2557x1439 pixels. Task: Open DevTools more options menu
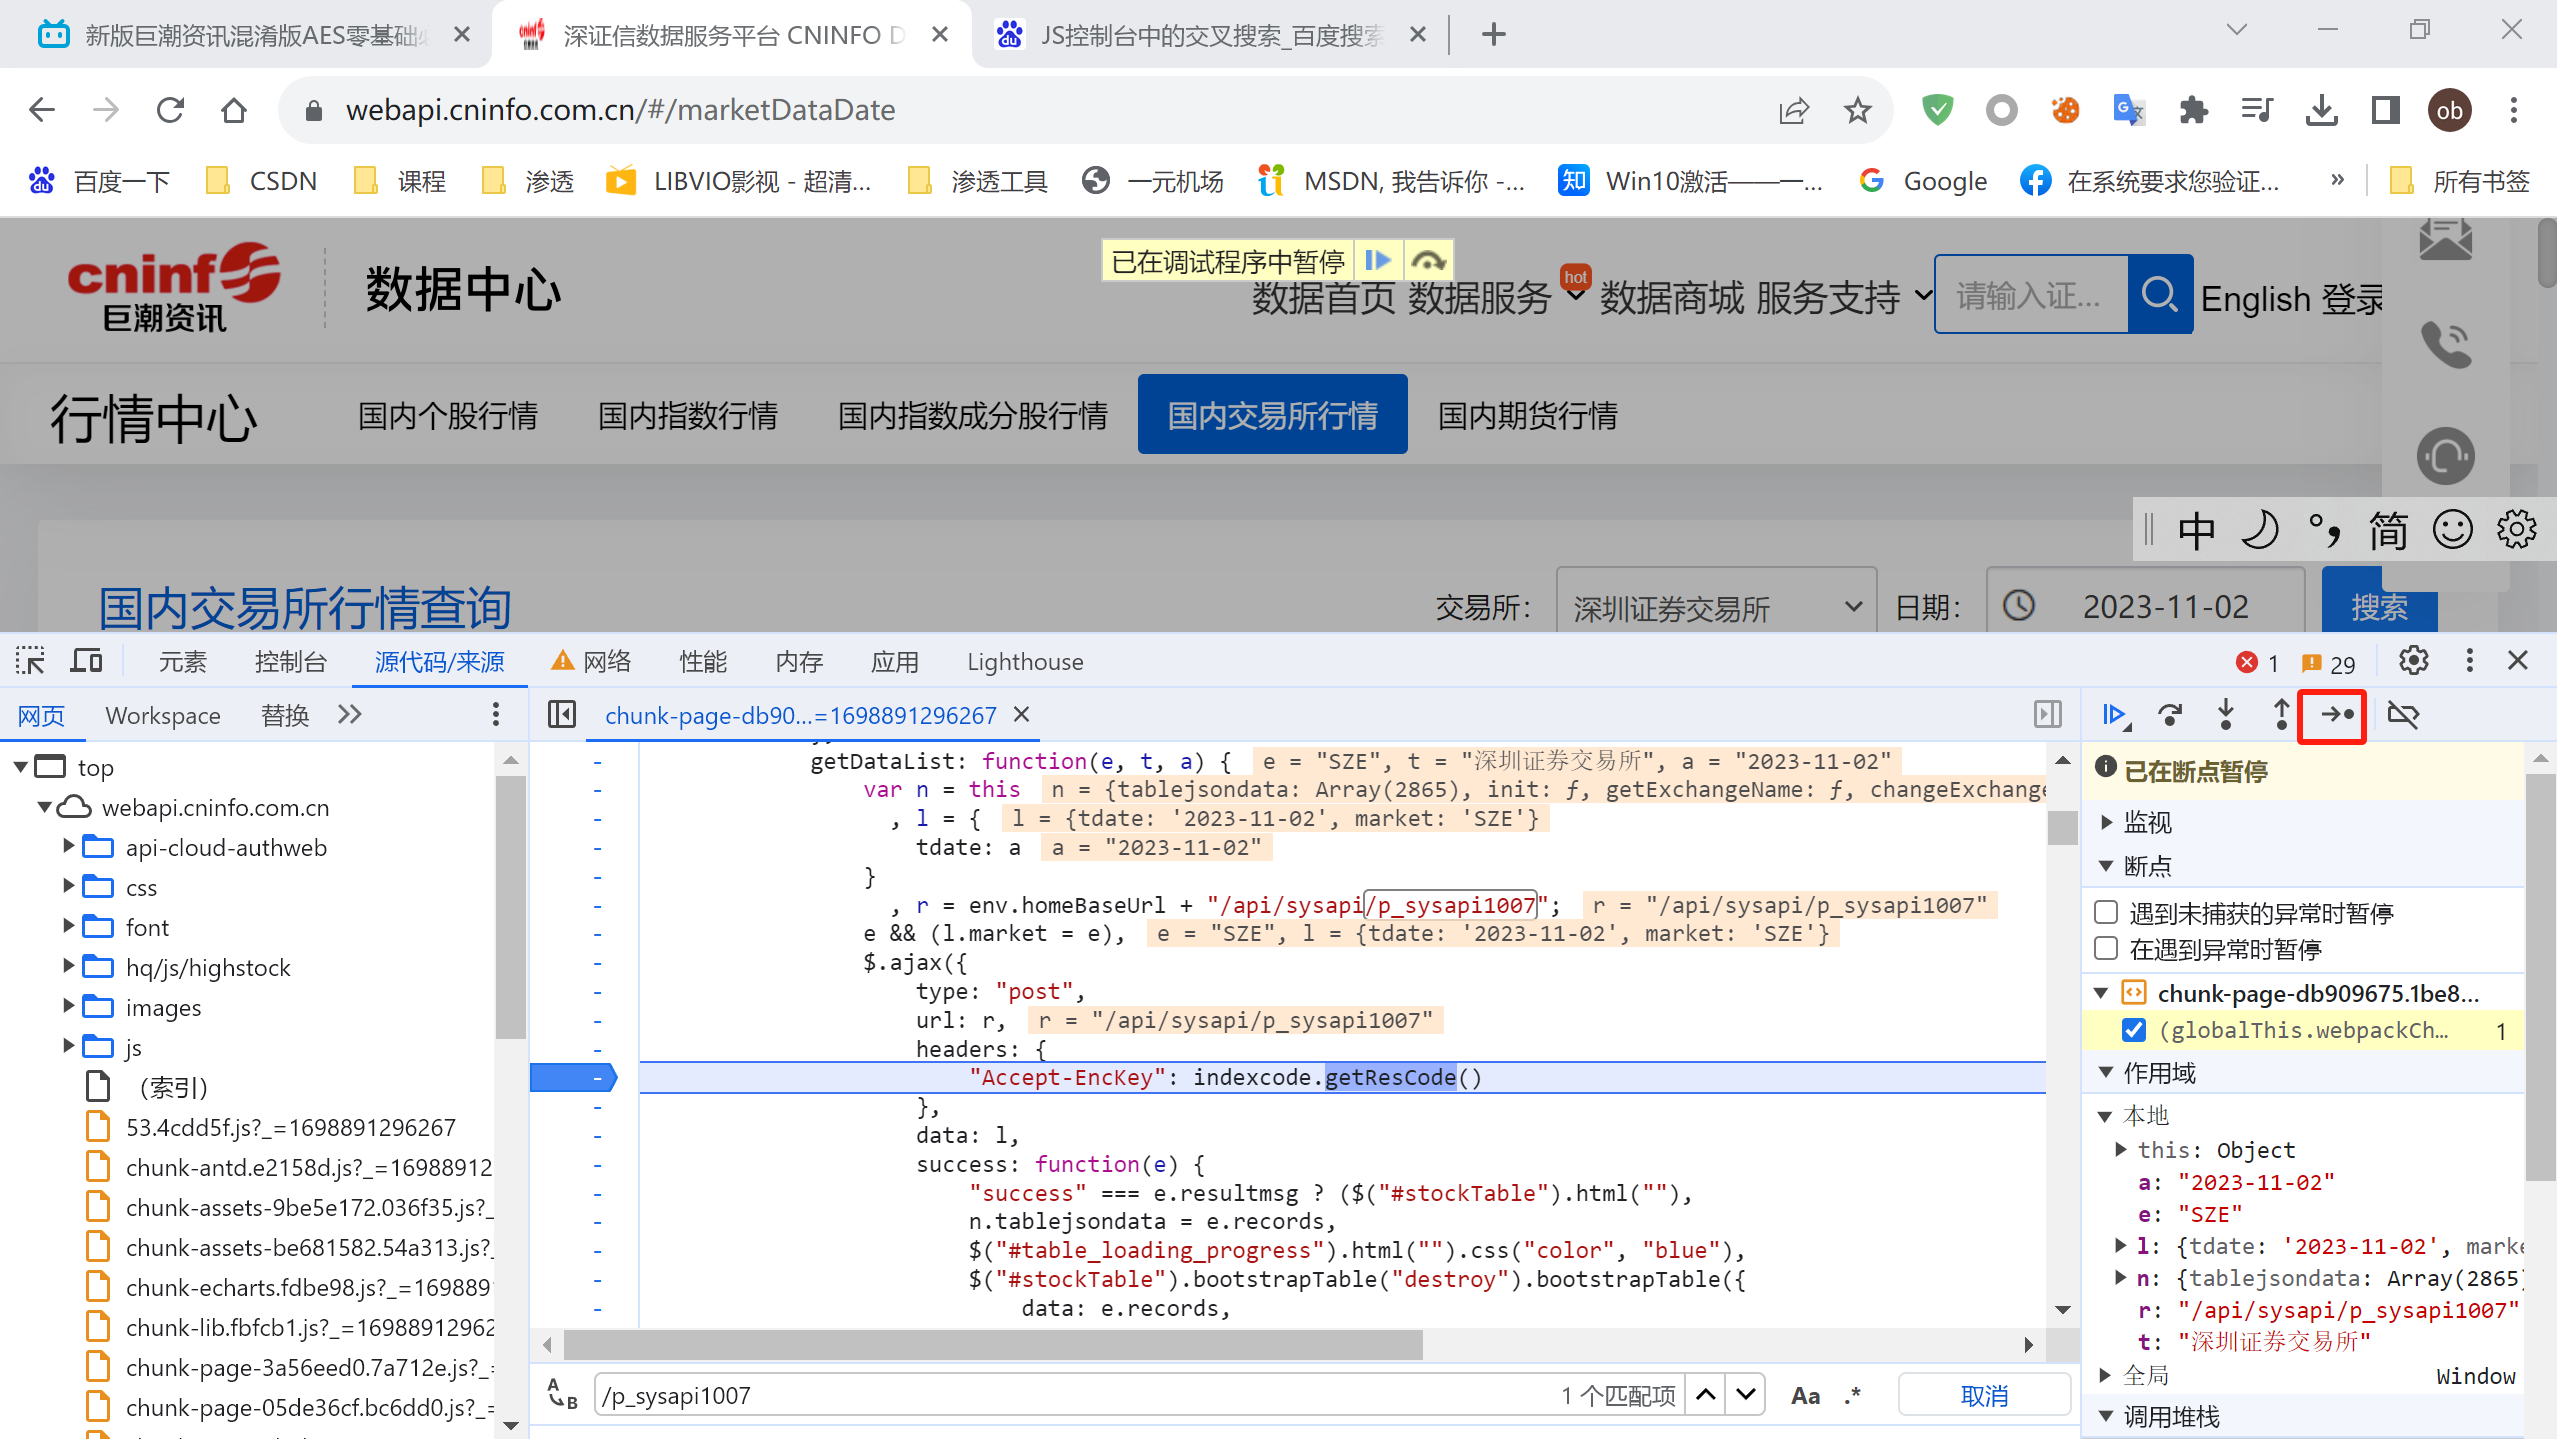pyautogui.click(x=2469, y=661)
